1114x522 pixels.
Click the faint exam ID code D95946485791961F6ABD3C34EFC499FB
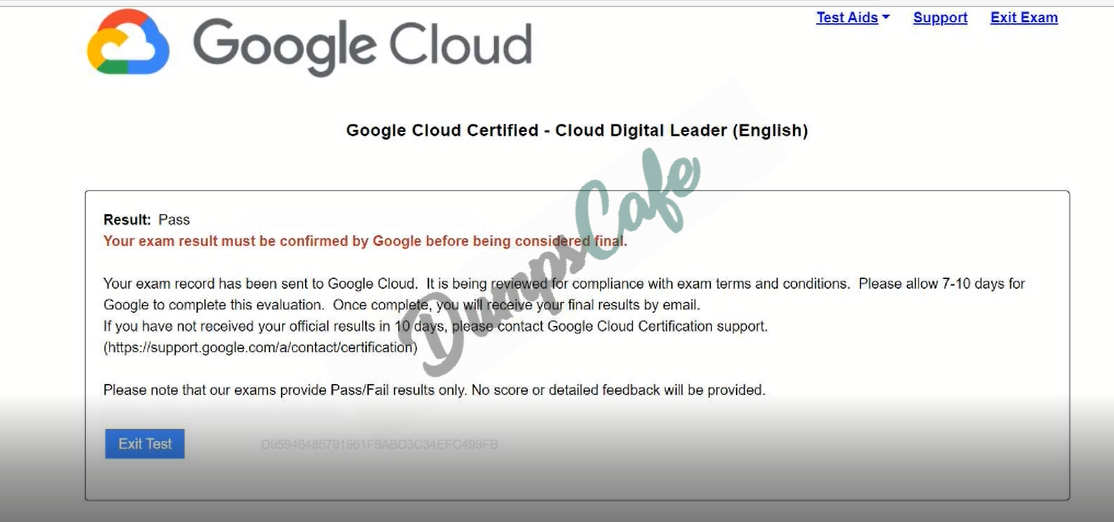tap(379, 445)
